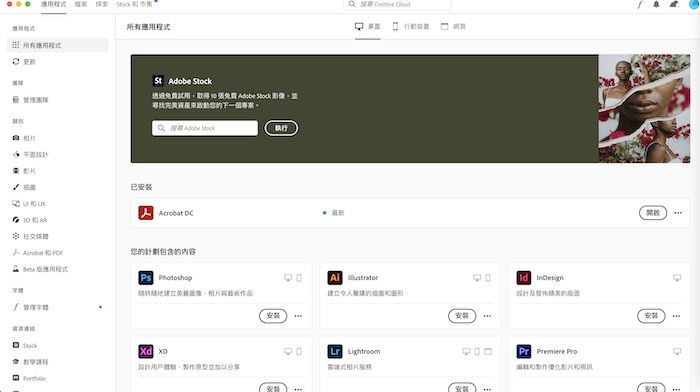700x392 pixels.
Task: Open the user account avatar
Action: [694, 4]
